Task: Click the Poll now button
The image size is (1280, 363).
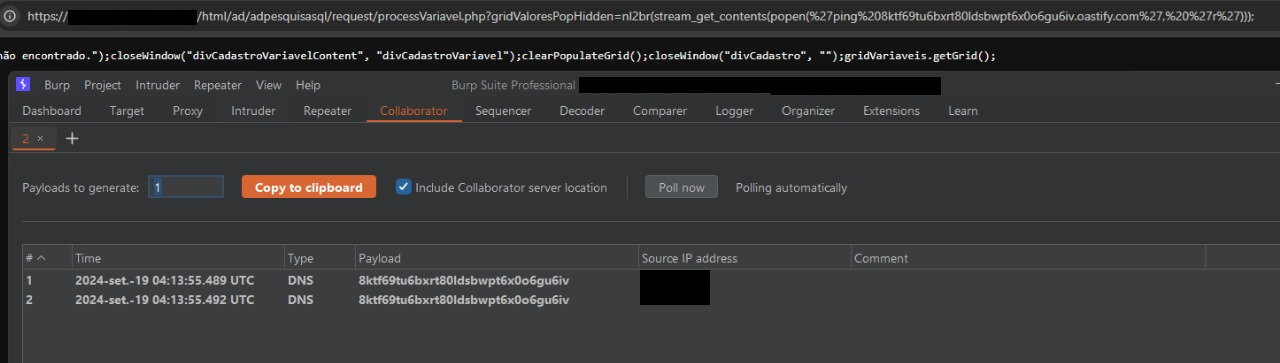Action: coord(681,187)
